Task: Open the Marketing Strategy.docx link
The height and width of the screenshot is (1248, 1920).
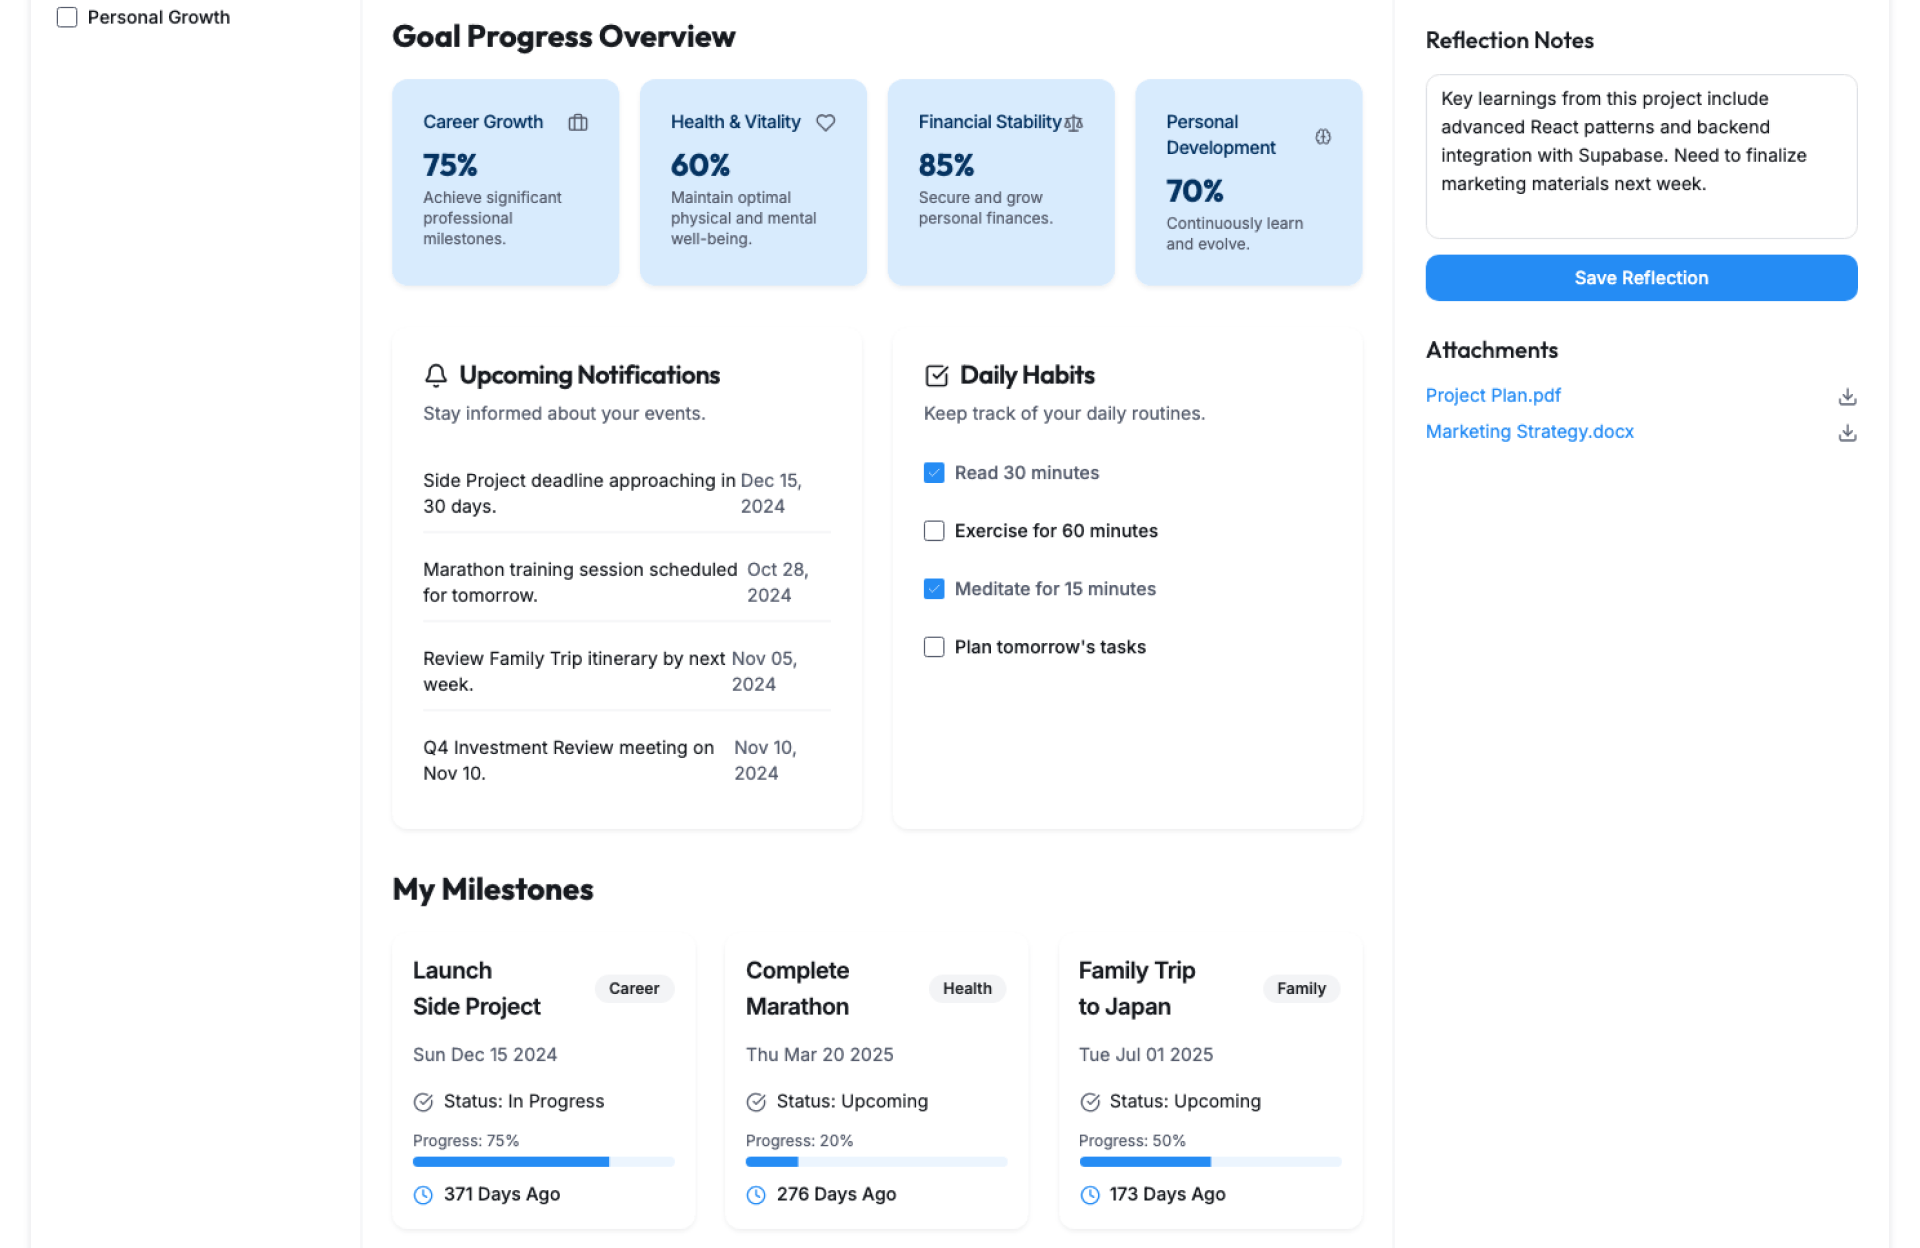Action: (x=1529, y=432)
